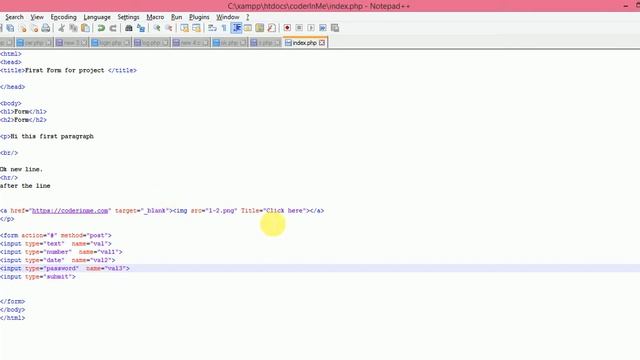
Task: Click the input type="number" line
Action: (x=61, y=252)
